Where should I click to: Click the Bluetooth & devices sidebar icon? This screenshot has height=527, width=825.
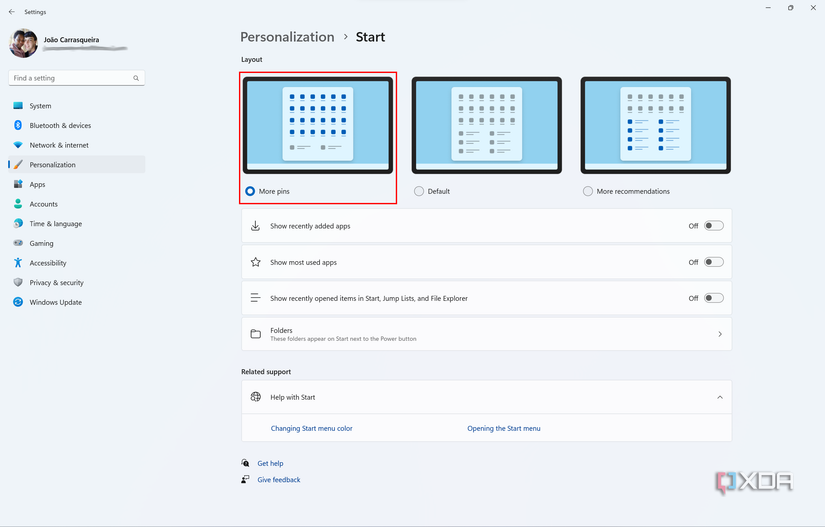pyautogui.click(x=18, y=126)
